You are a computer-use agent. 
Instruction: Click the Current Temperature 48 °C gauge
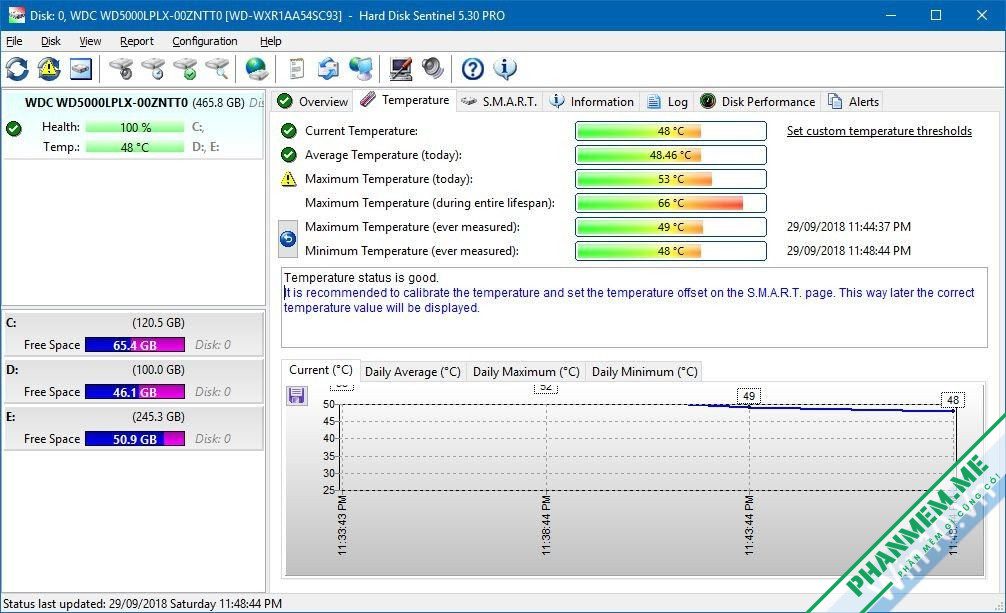pyautogui.click(x=670, y=131)
